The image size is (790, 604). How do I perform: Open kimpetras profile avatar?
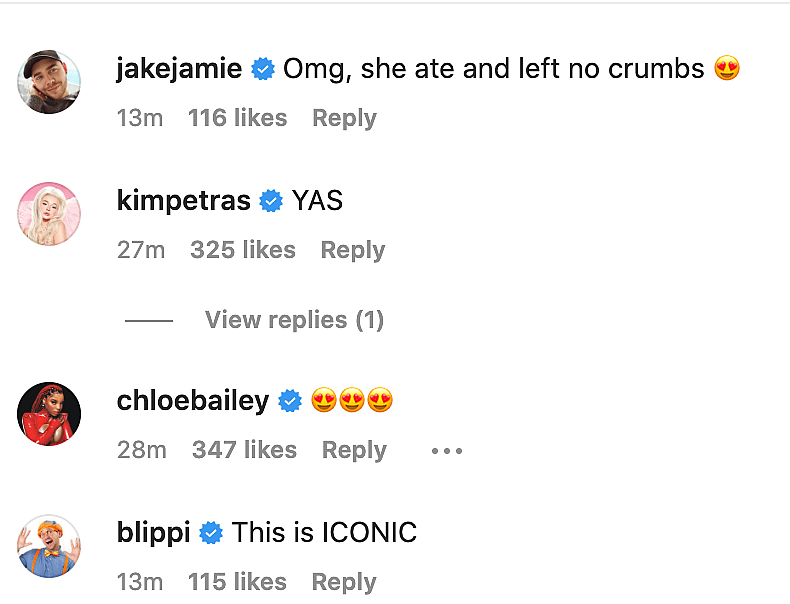point(49,214)
